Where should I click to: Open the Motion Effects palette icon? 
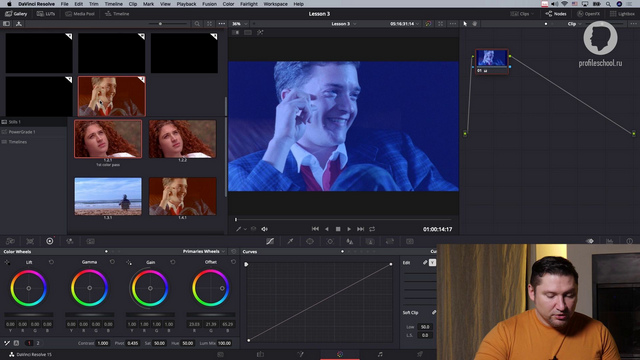[90, 241]
